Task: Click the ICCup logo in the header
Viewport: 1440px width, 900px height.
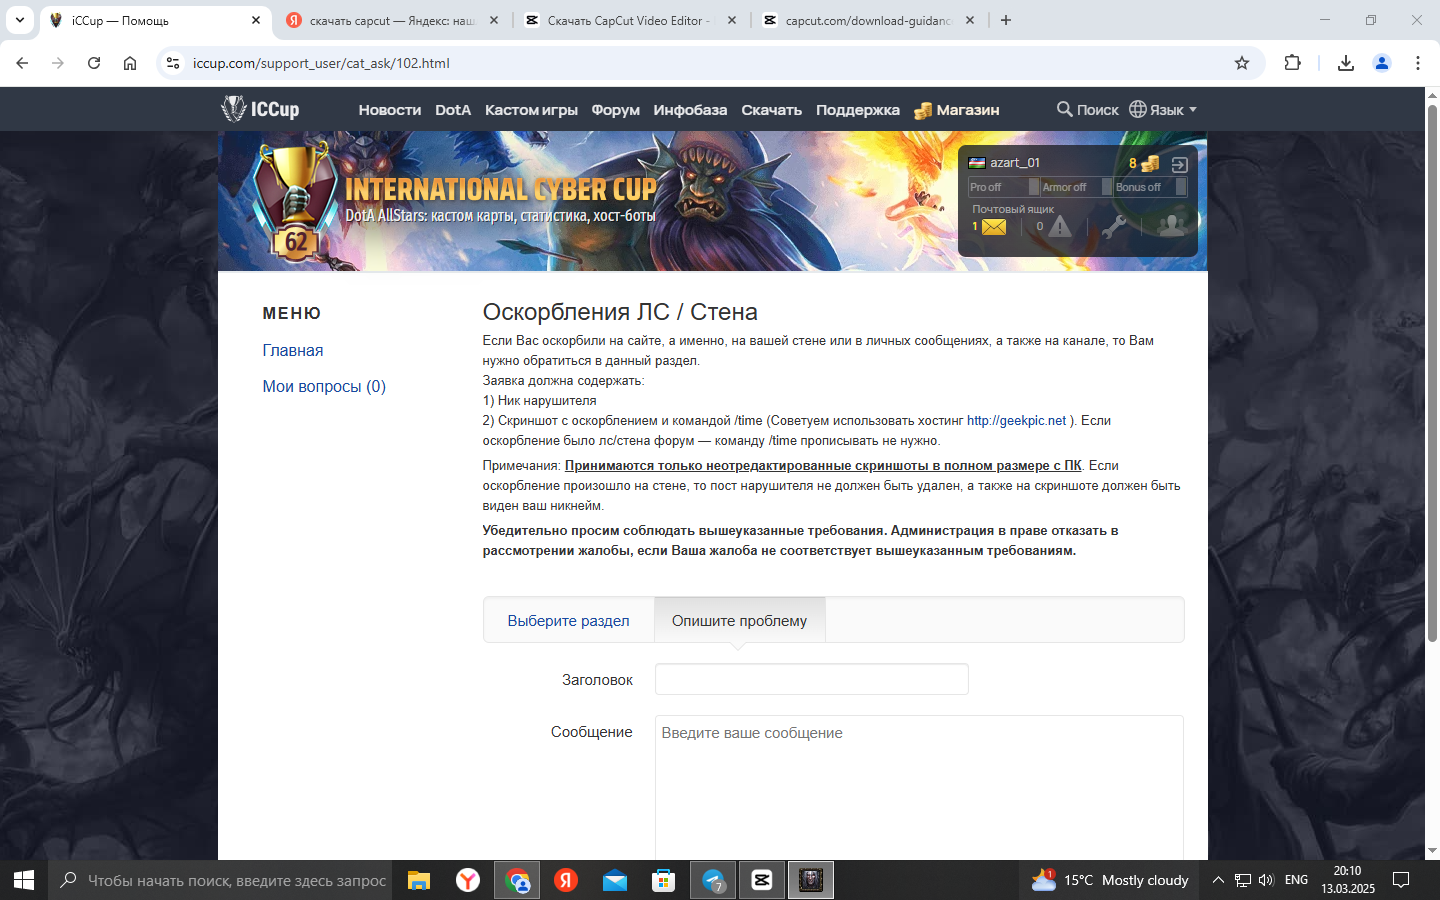Action: 260,109
